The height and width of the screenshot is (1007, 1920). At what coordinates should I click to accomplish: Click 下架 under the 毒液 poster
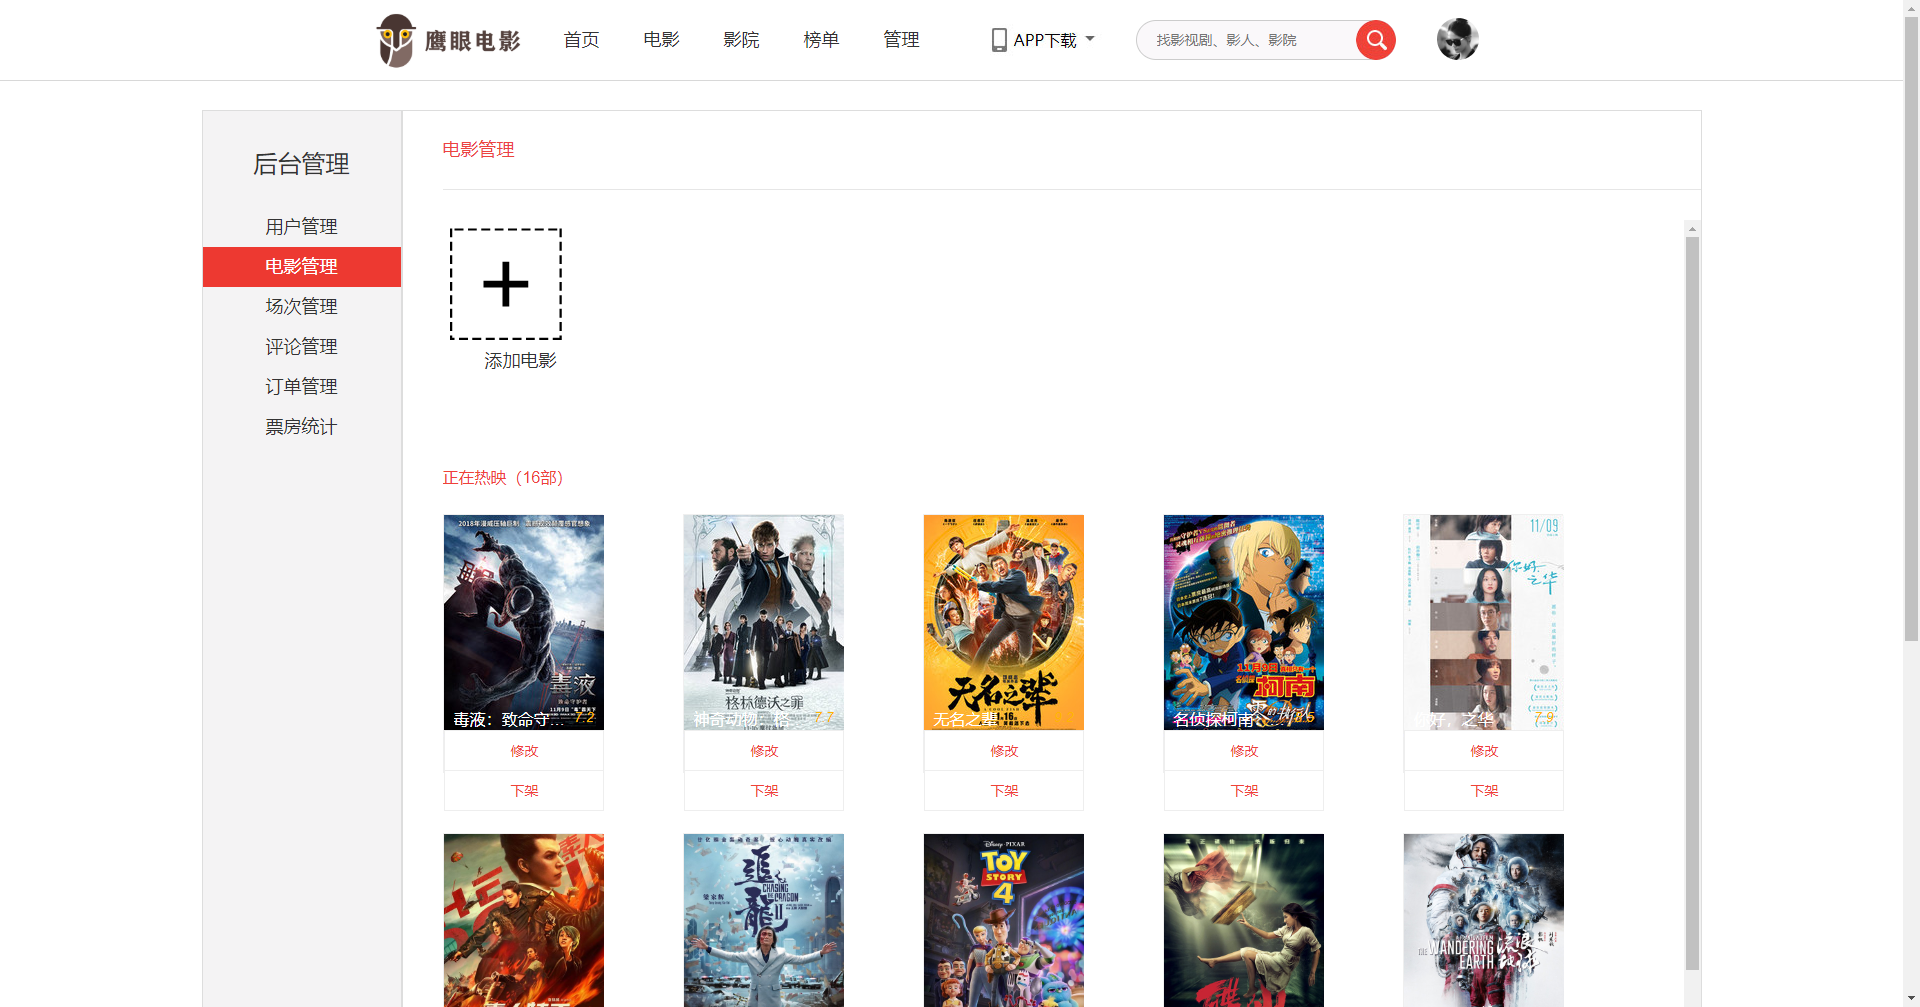tap(524, 791)
